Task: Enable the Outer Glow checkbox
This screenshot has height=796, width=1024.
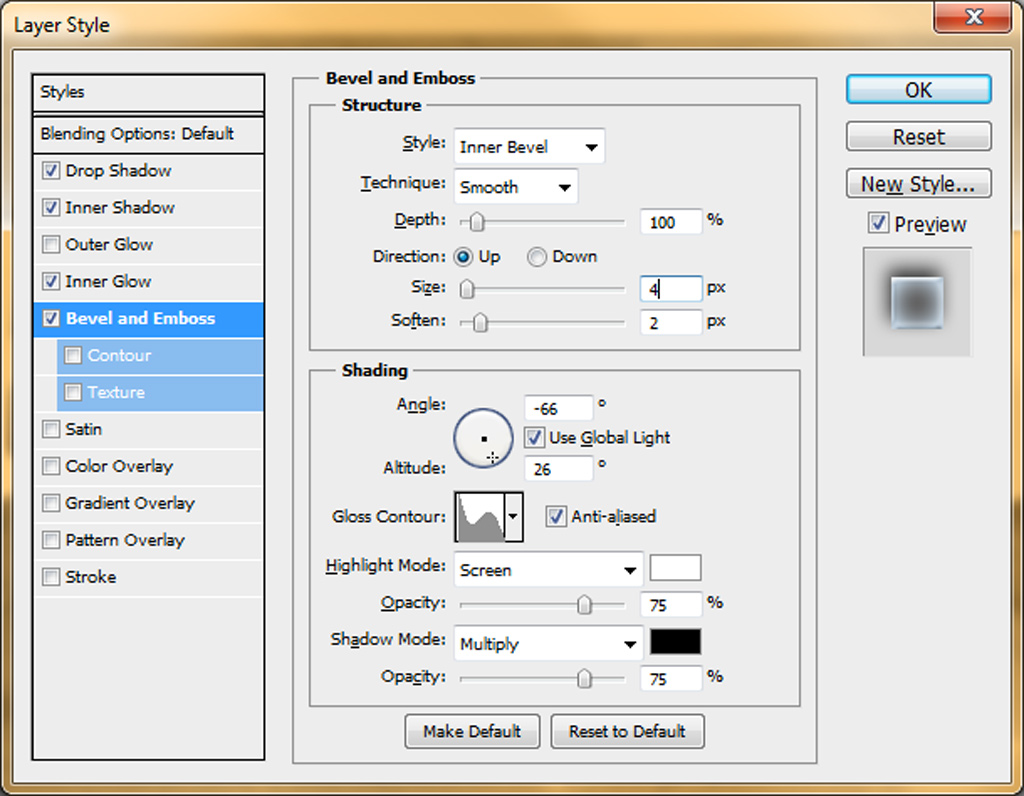Action: [51, 245]
